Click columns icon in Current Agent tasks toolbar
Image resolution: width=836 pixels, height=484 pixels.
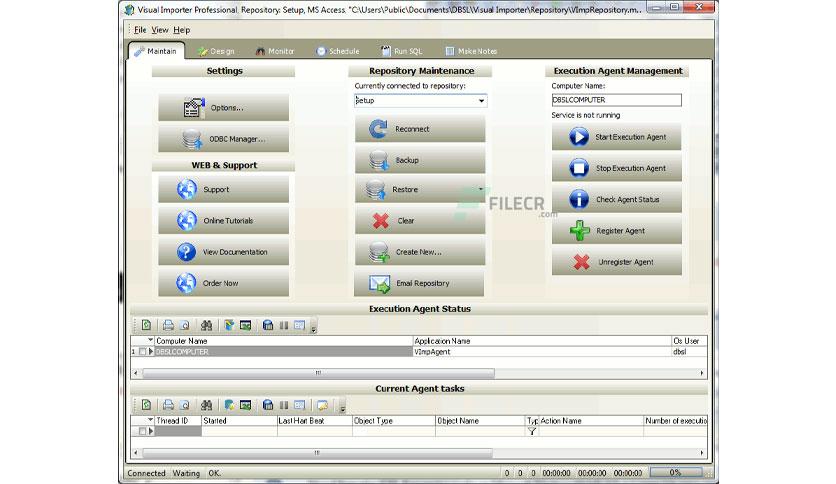[x=284, y=405]
